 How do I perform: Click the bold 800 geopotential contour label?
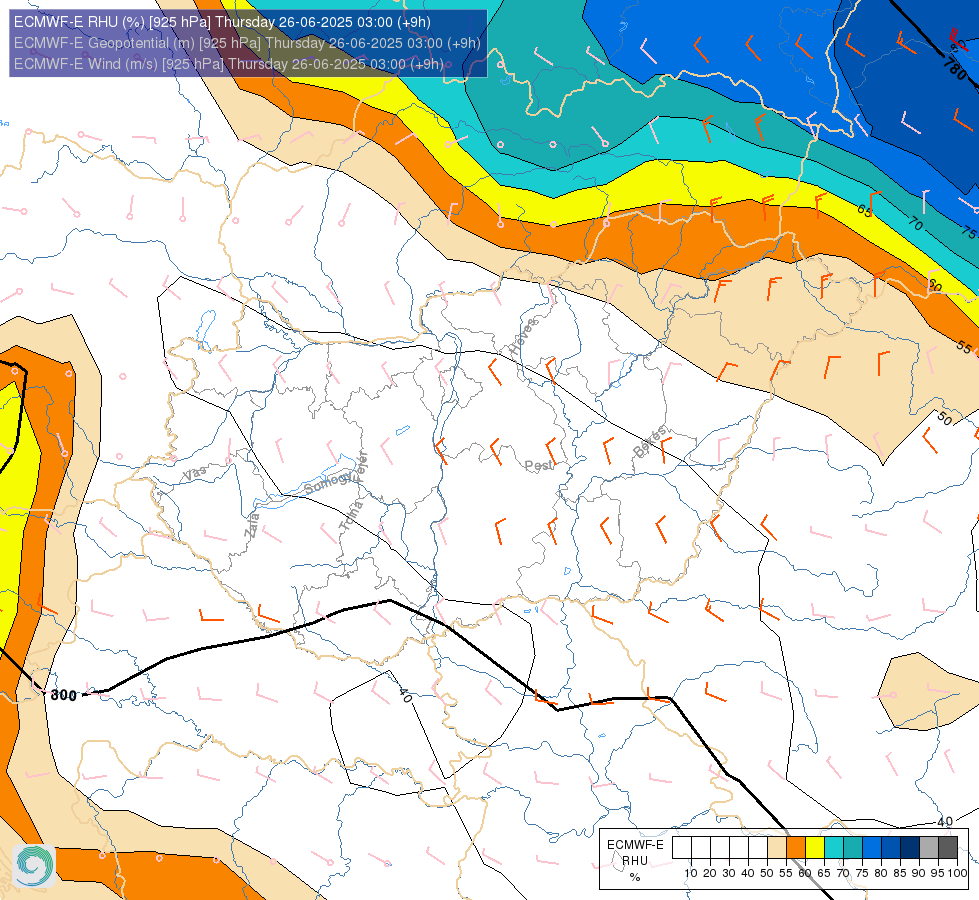point(63,695)
